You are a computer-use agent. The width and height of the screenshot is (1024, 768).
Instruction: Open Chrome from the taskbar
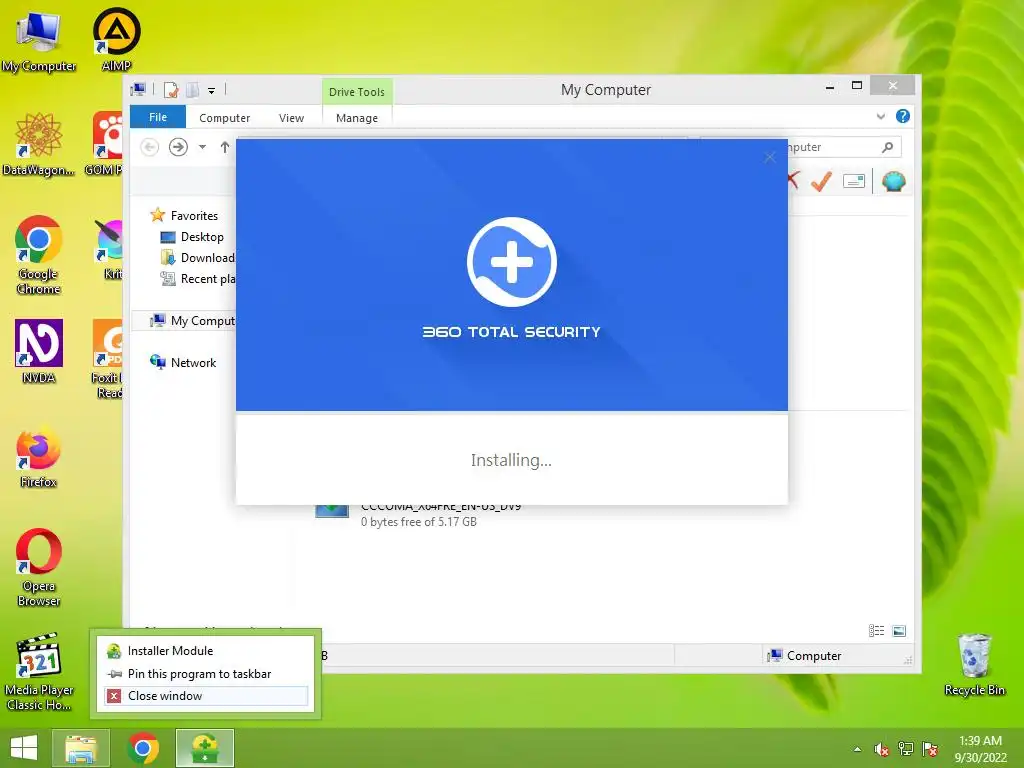tap(143, 748)
